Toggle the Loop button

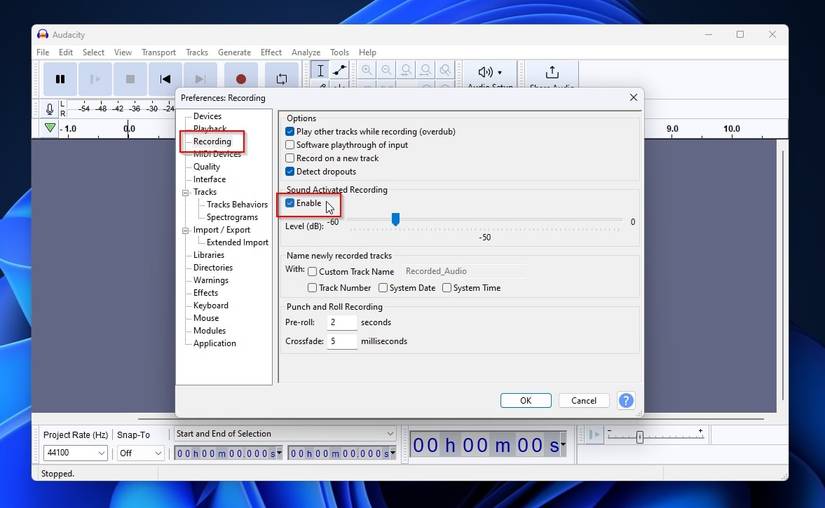[281, 79]
